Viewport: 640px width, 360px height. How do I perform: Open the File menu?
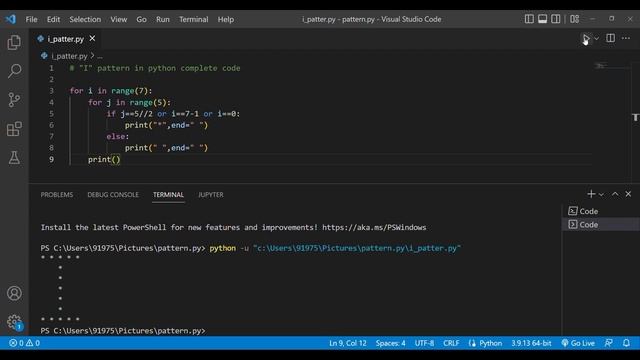31,19
